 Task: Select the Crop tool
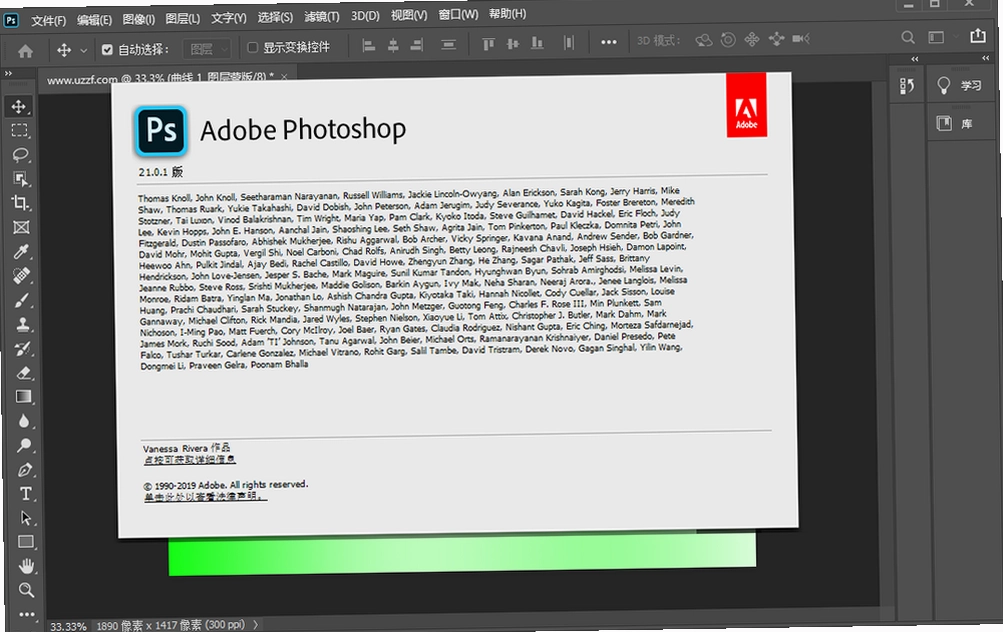[20, 203]
